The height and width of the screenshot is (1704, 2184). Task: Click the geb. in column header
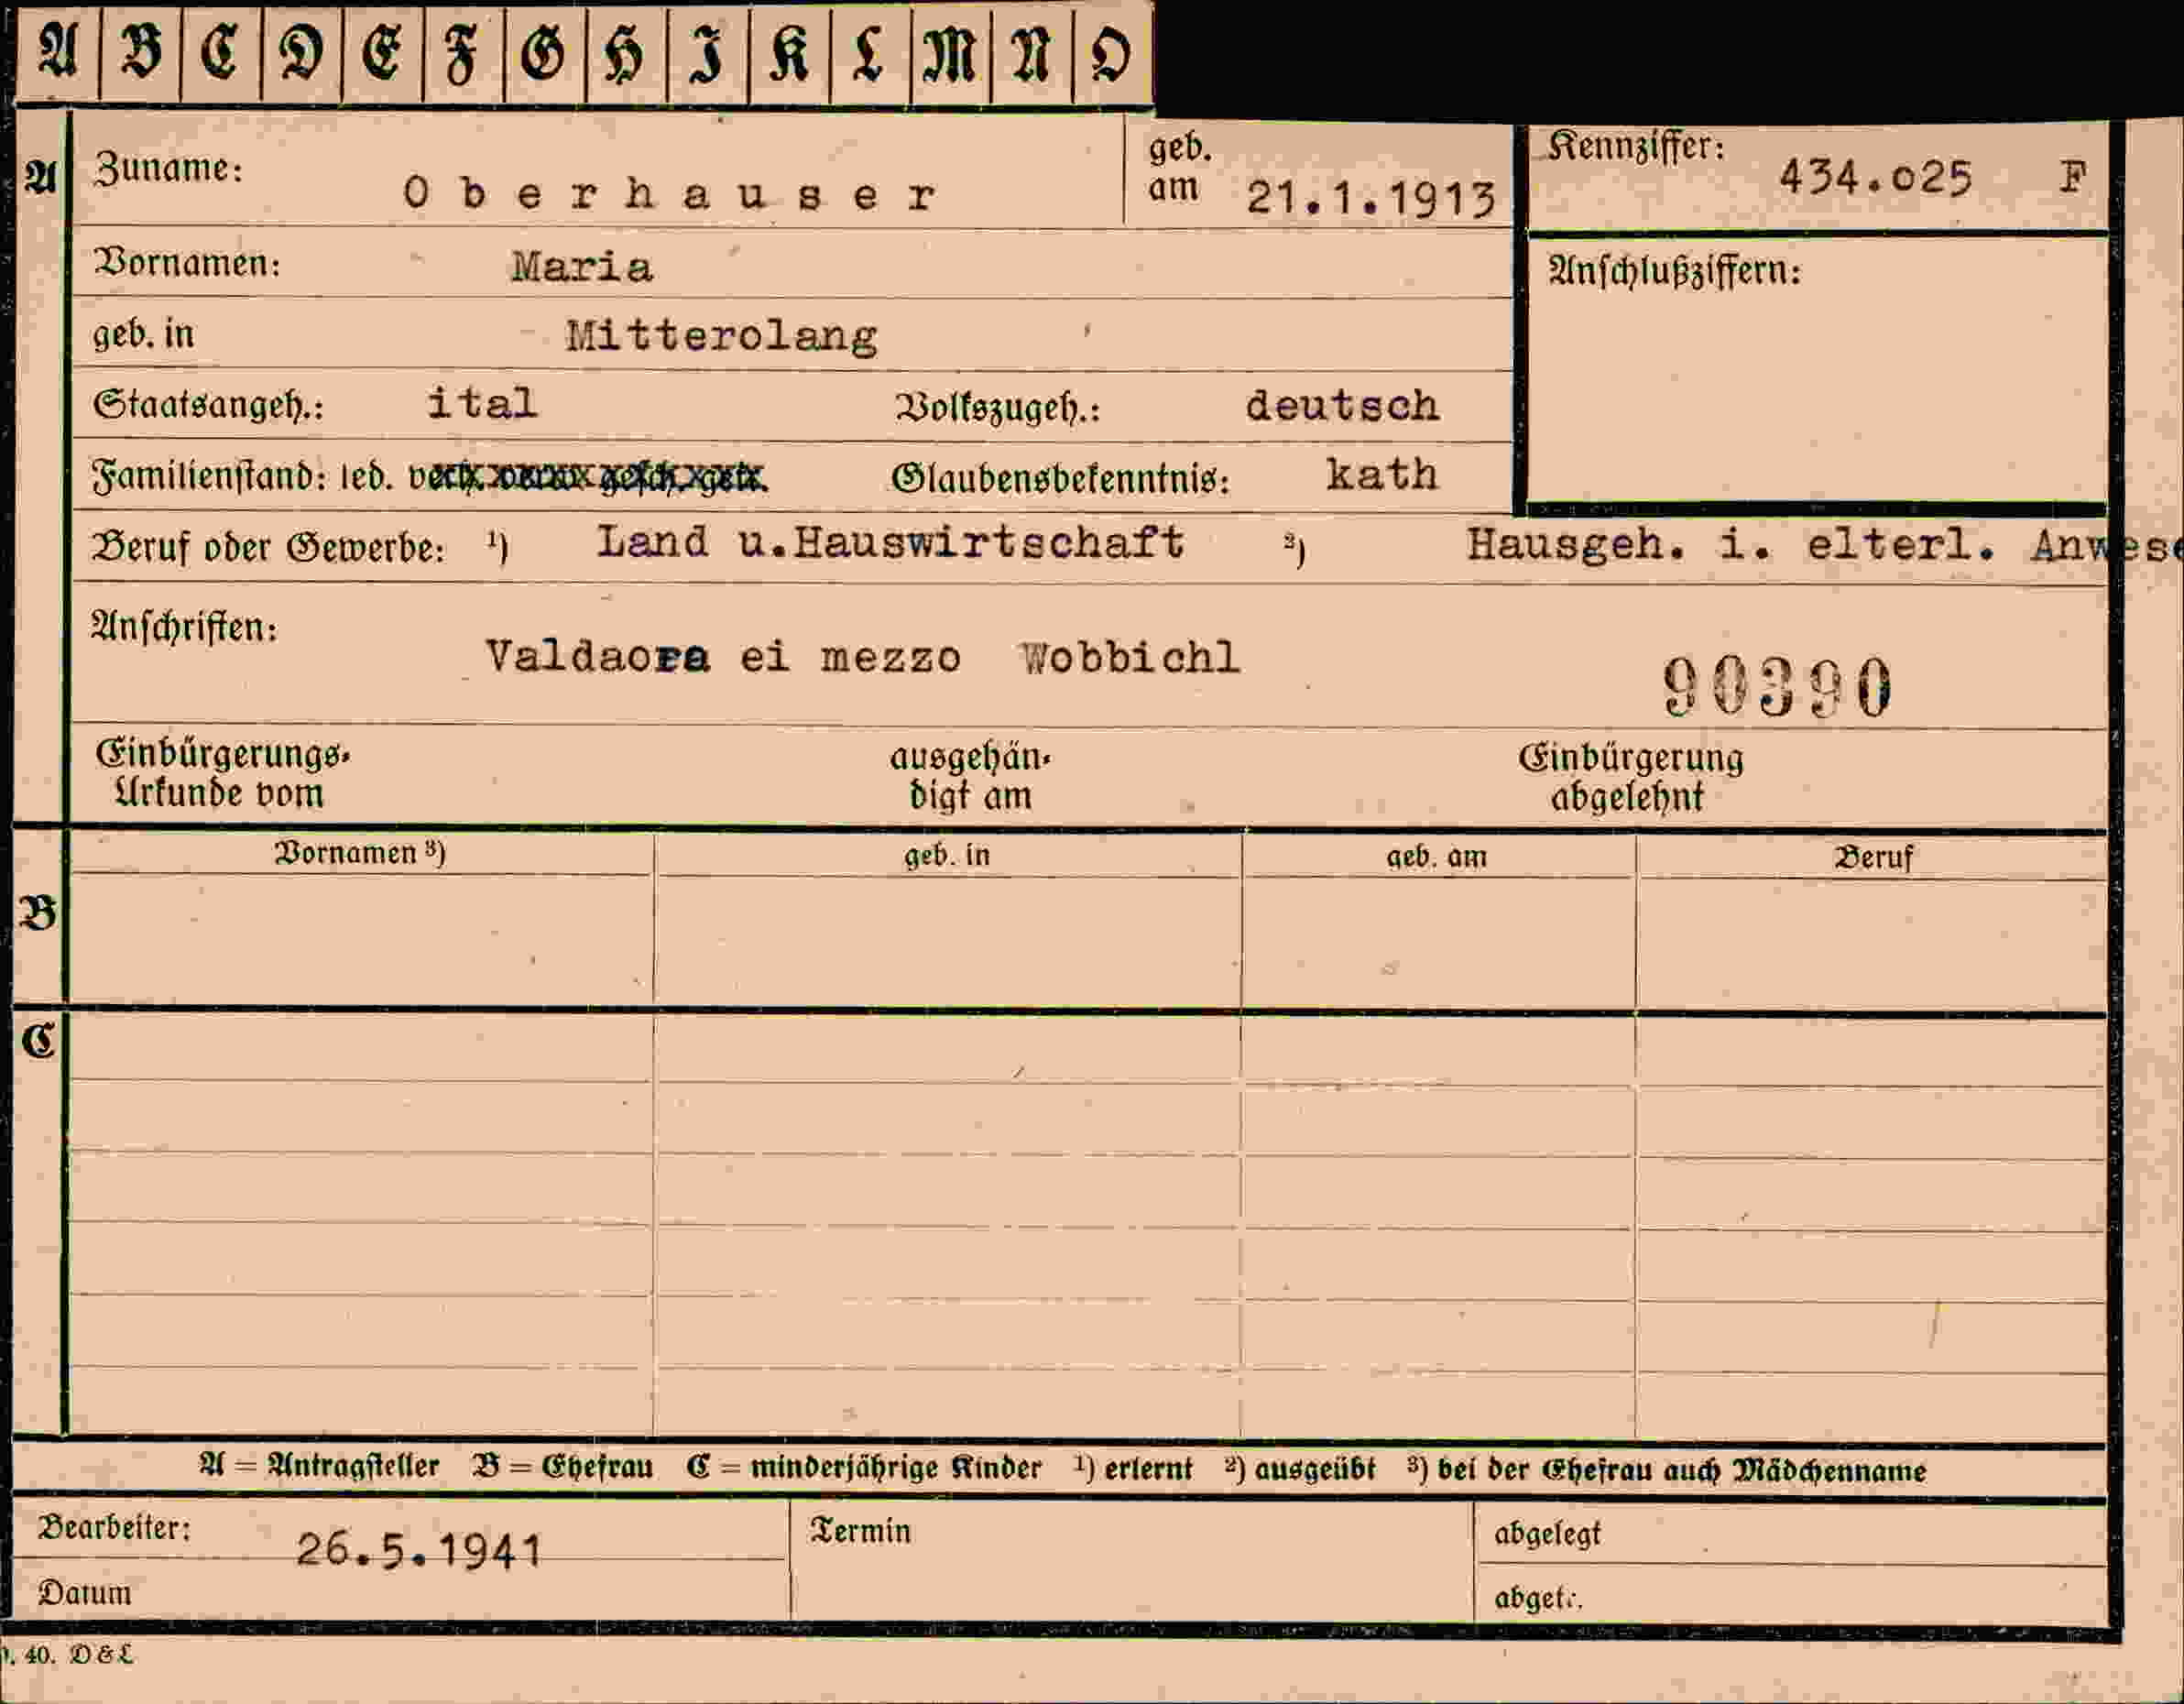[x=947, y=856]
